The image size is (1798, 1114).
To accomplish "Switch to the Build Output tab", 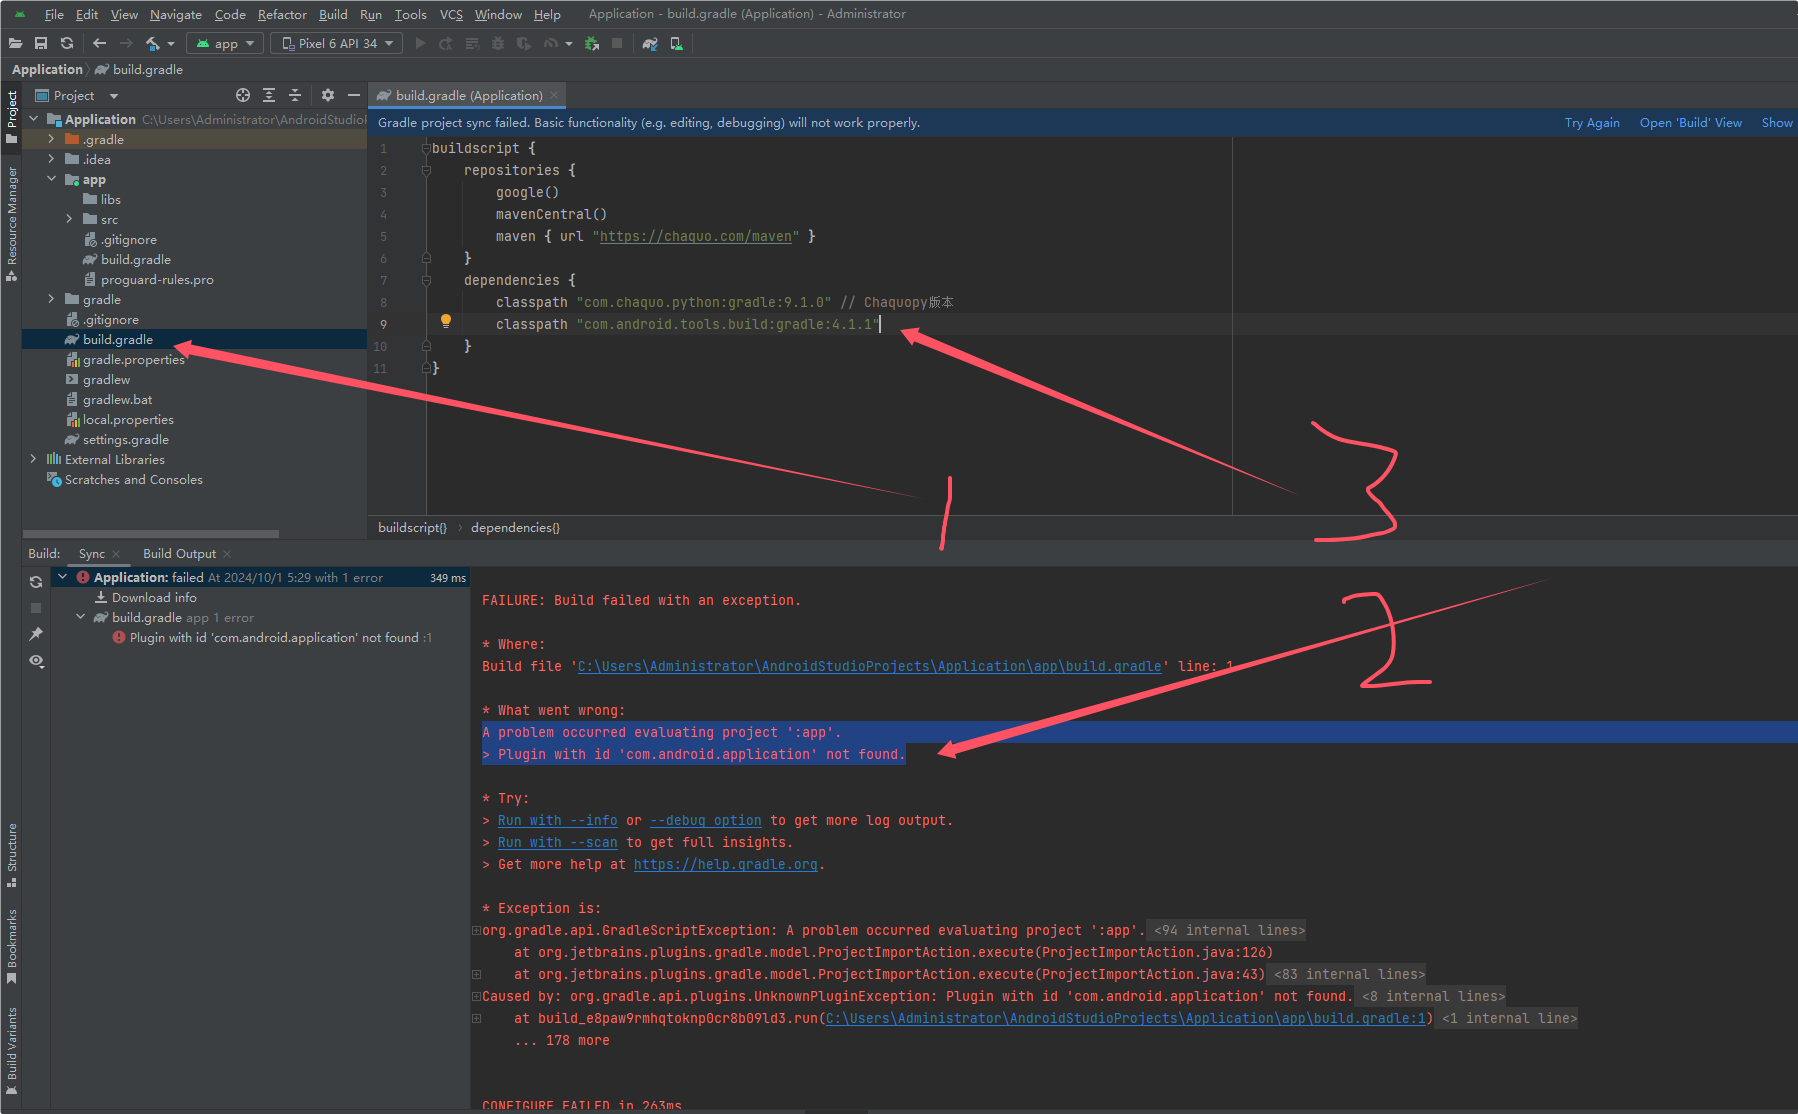I will (x=179, y=553).
